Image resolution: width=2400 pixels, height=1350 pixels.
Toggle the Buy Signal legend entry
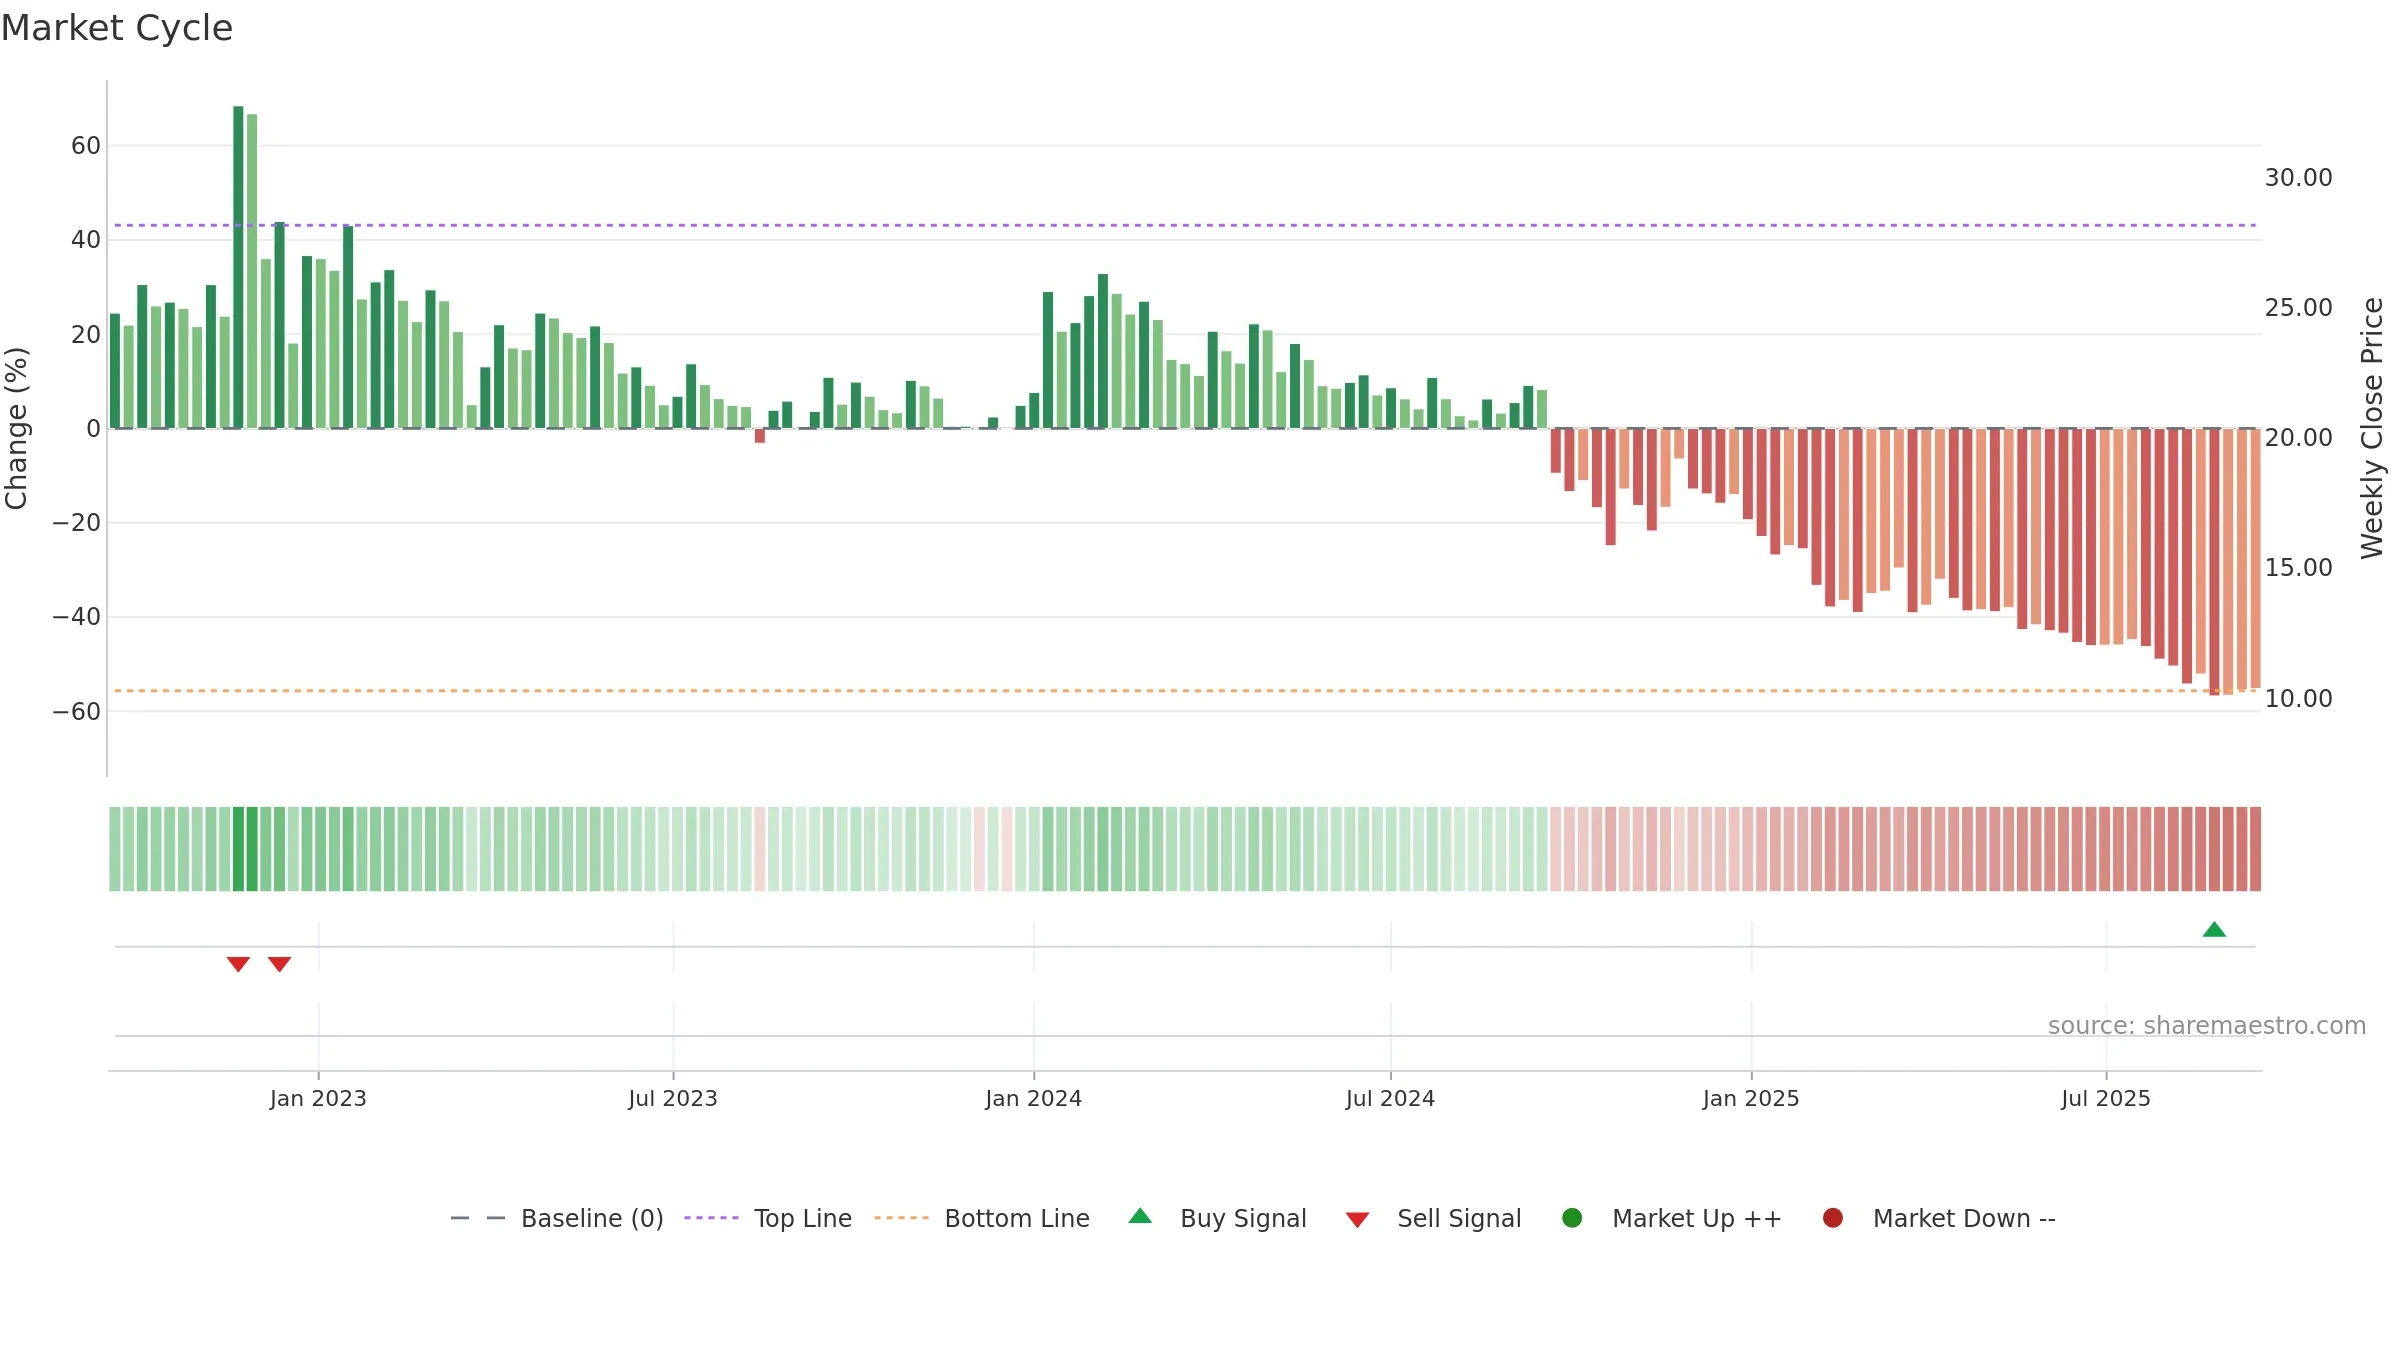[x=1217, y=1218]
